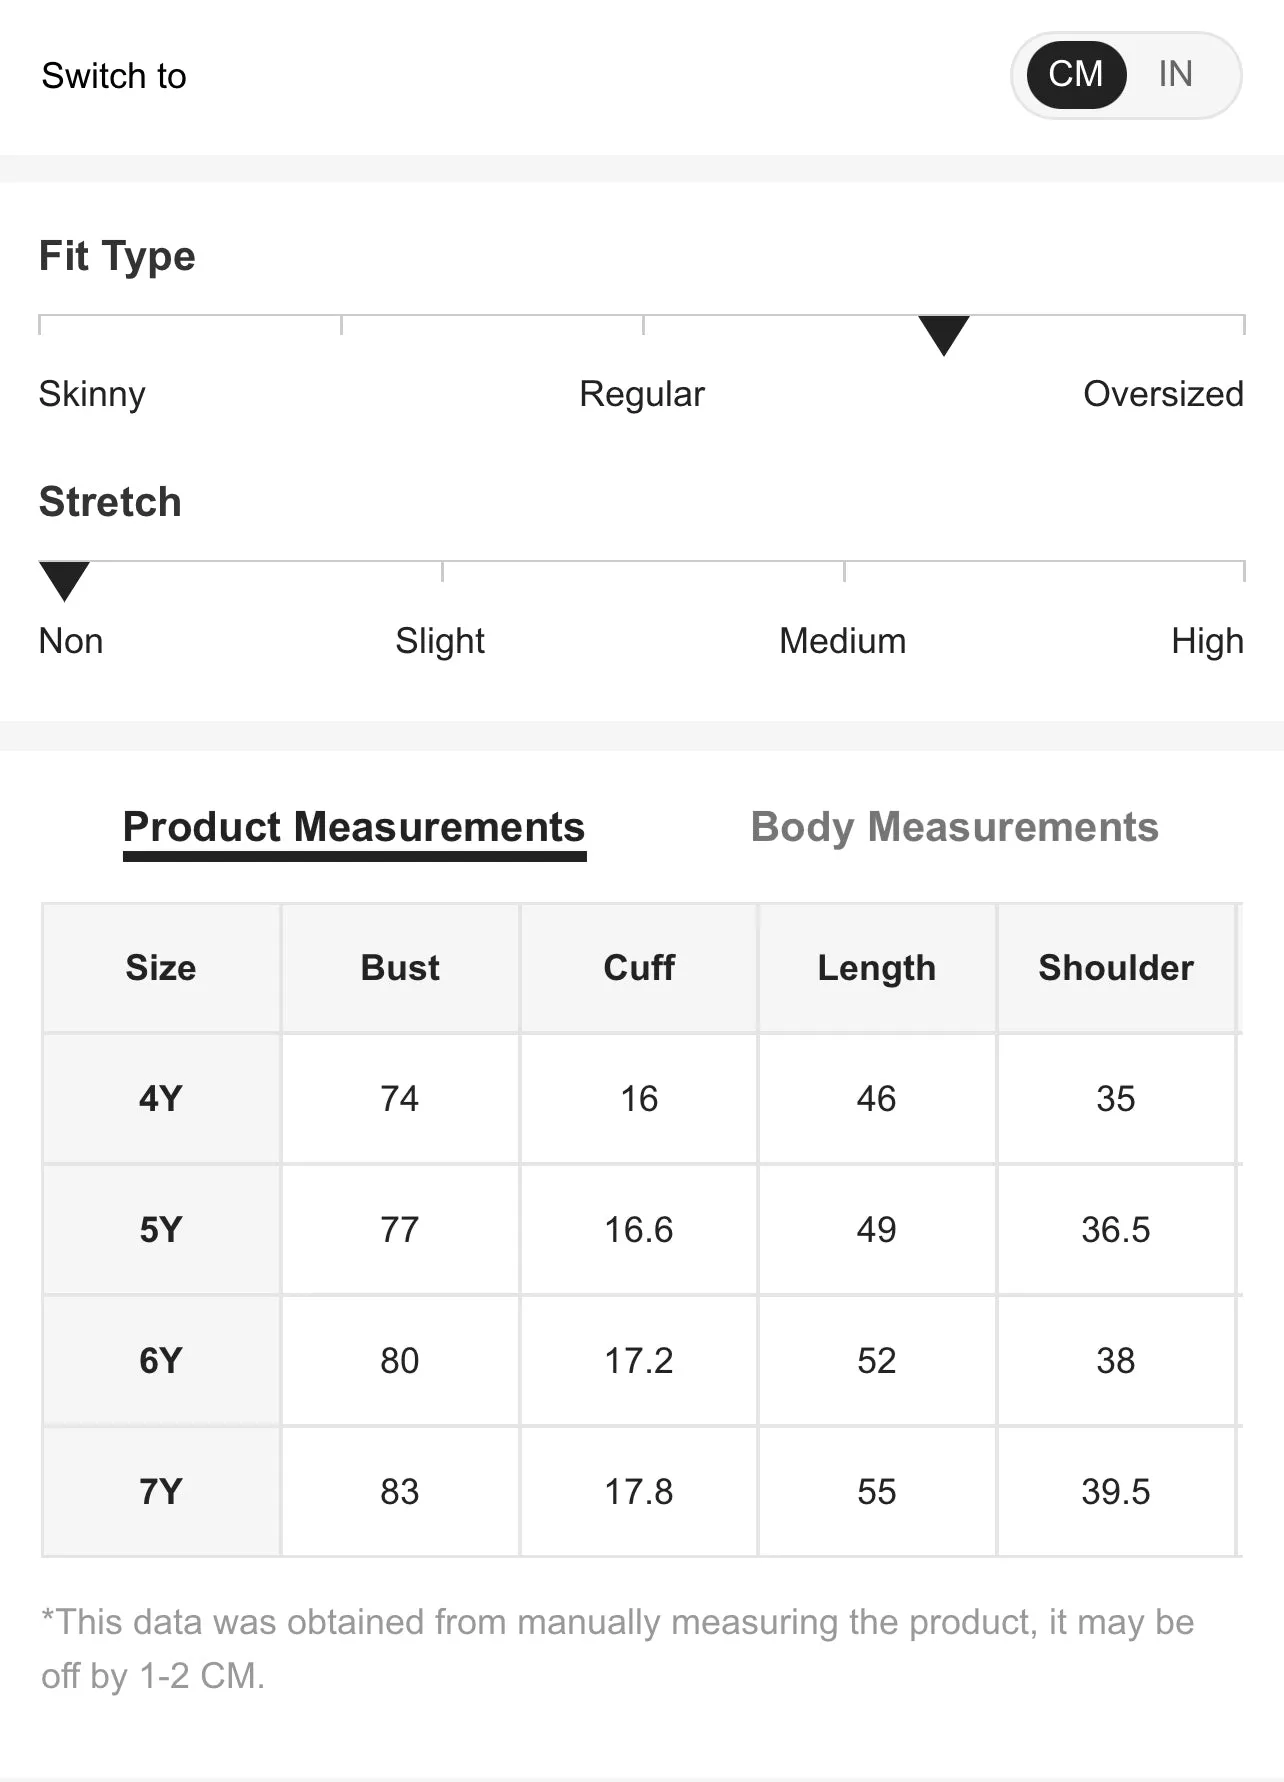Click the 4Y size row header
The image size is (1284, 1782).
(x=161, y=1098)
